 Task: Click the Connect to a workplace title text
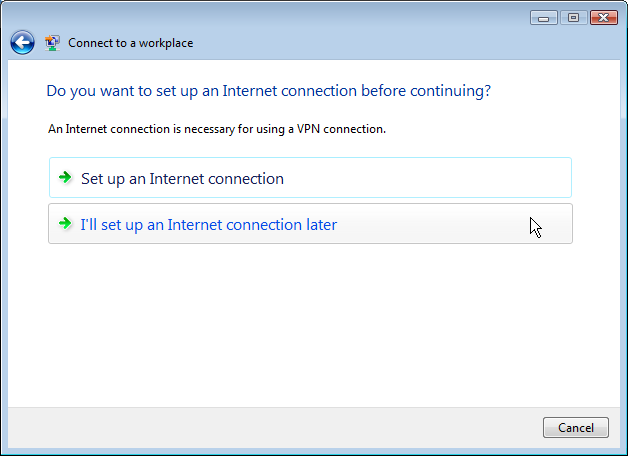[131, 43]
